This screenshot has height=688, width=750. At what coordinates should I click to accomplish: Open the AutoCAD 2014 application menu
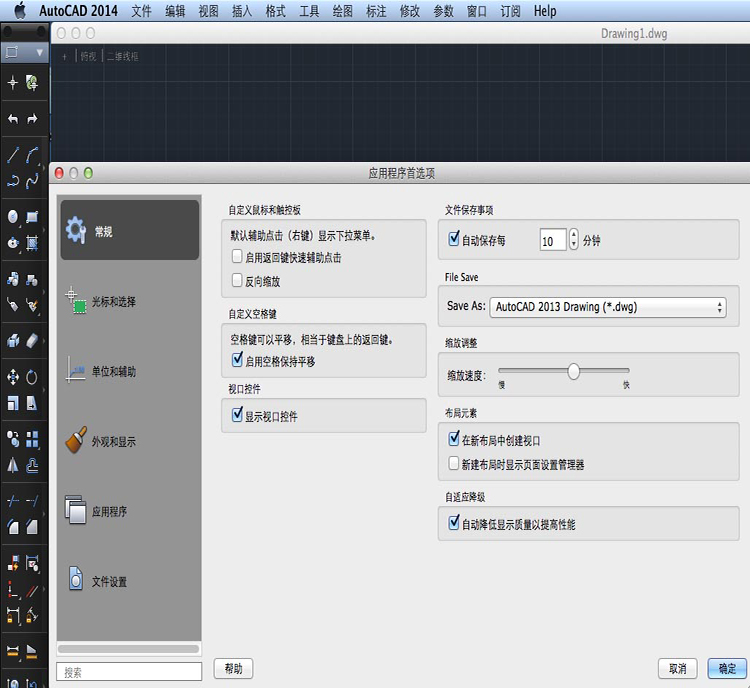pyautogui.click(x=78, y=11)
